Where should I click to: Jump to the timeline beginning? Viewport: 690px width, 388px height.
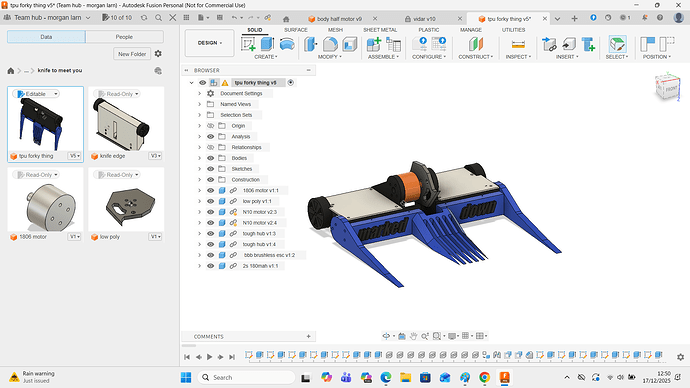point(187,357)
